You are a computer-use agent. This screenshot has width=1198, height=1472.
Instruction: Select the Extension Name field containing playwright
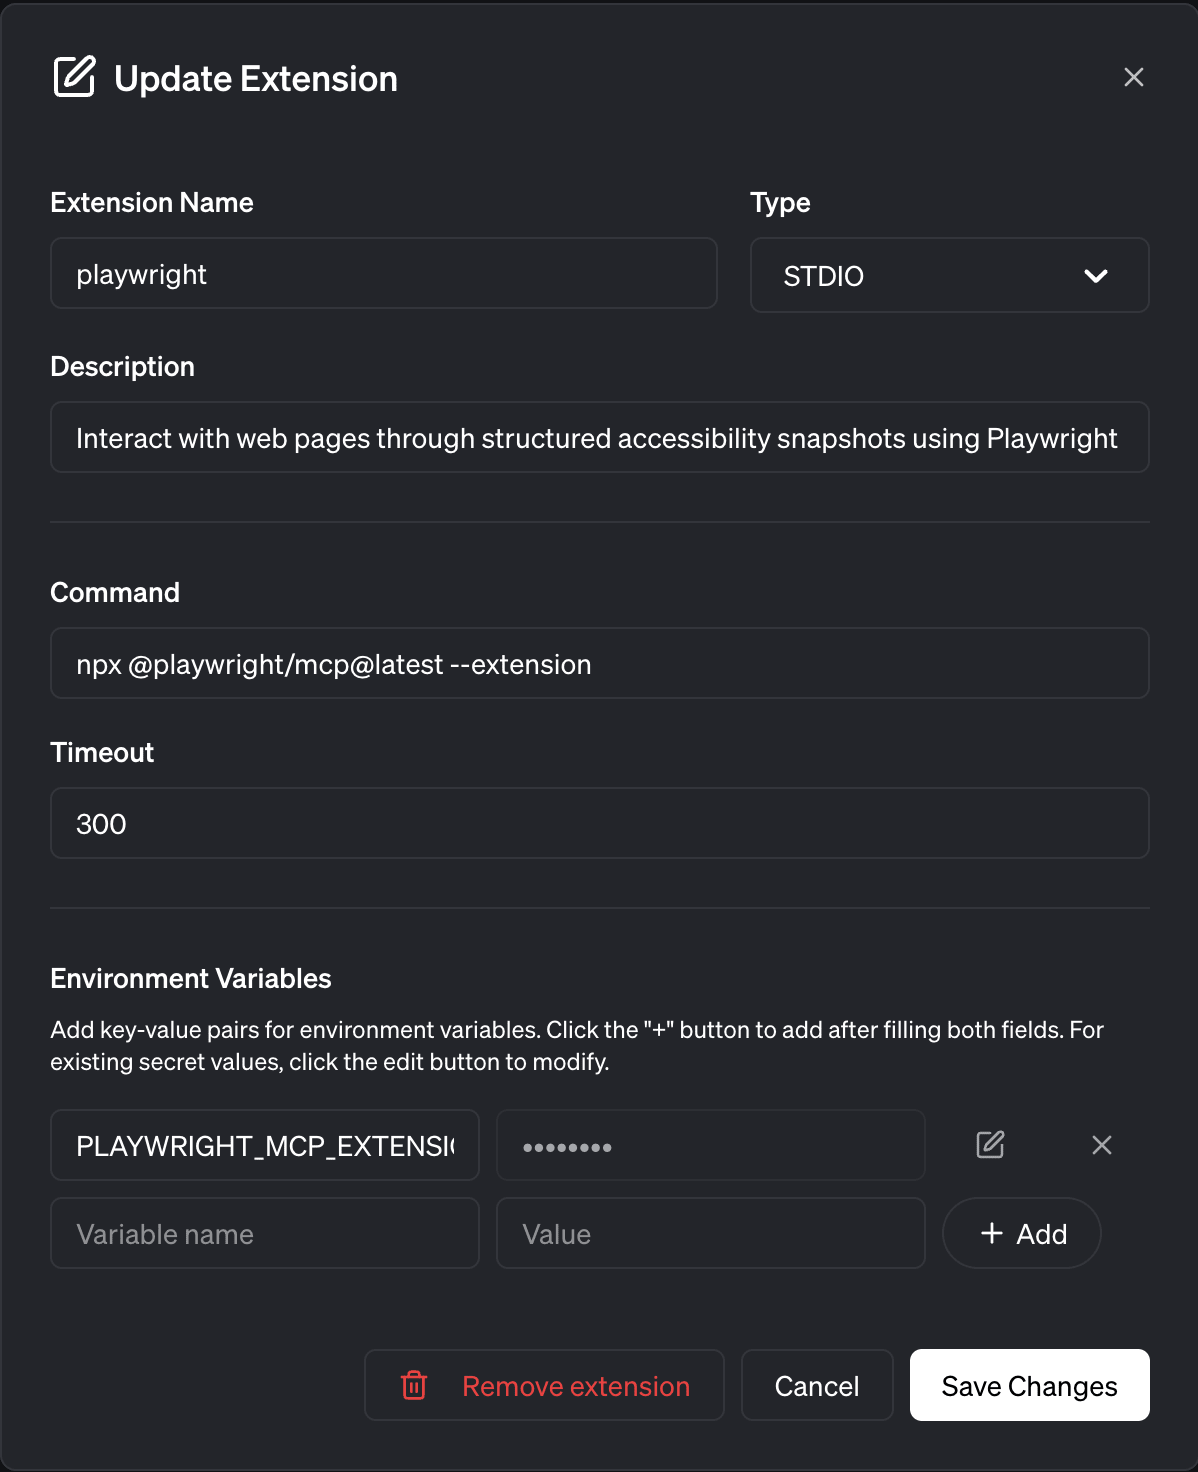383,273
